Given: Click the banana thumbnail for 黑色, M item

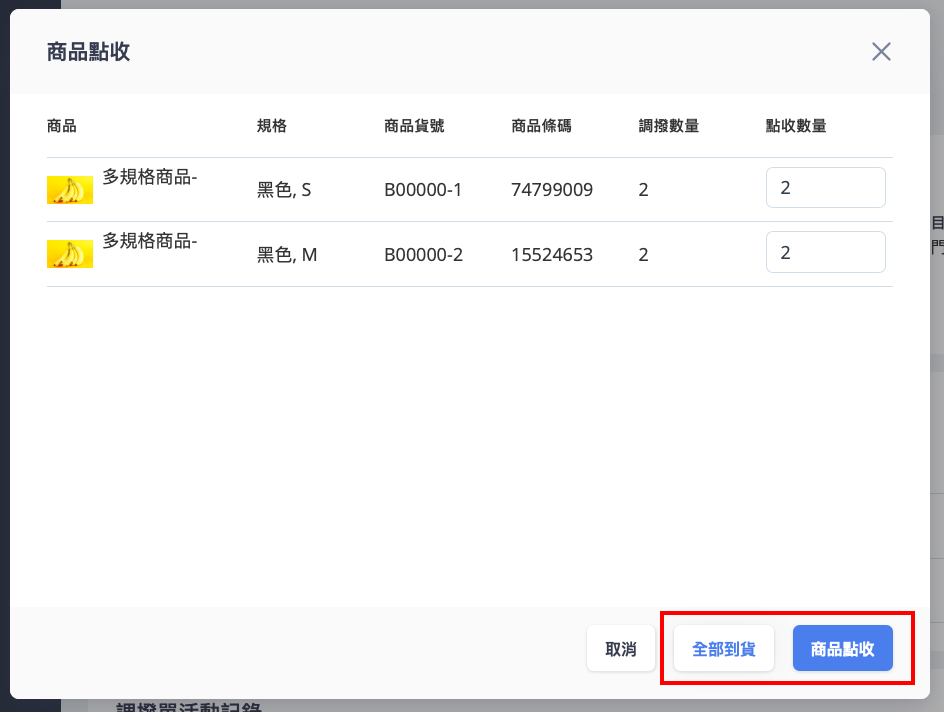Looking at the screenshot, I should pyautogui.click(x=70, y=254).
